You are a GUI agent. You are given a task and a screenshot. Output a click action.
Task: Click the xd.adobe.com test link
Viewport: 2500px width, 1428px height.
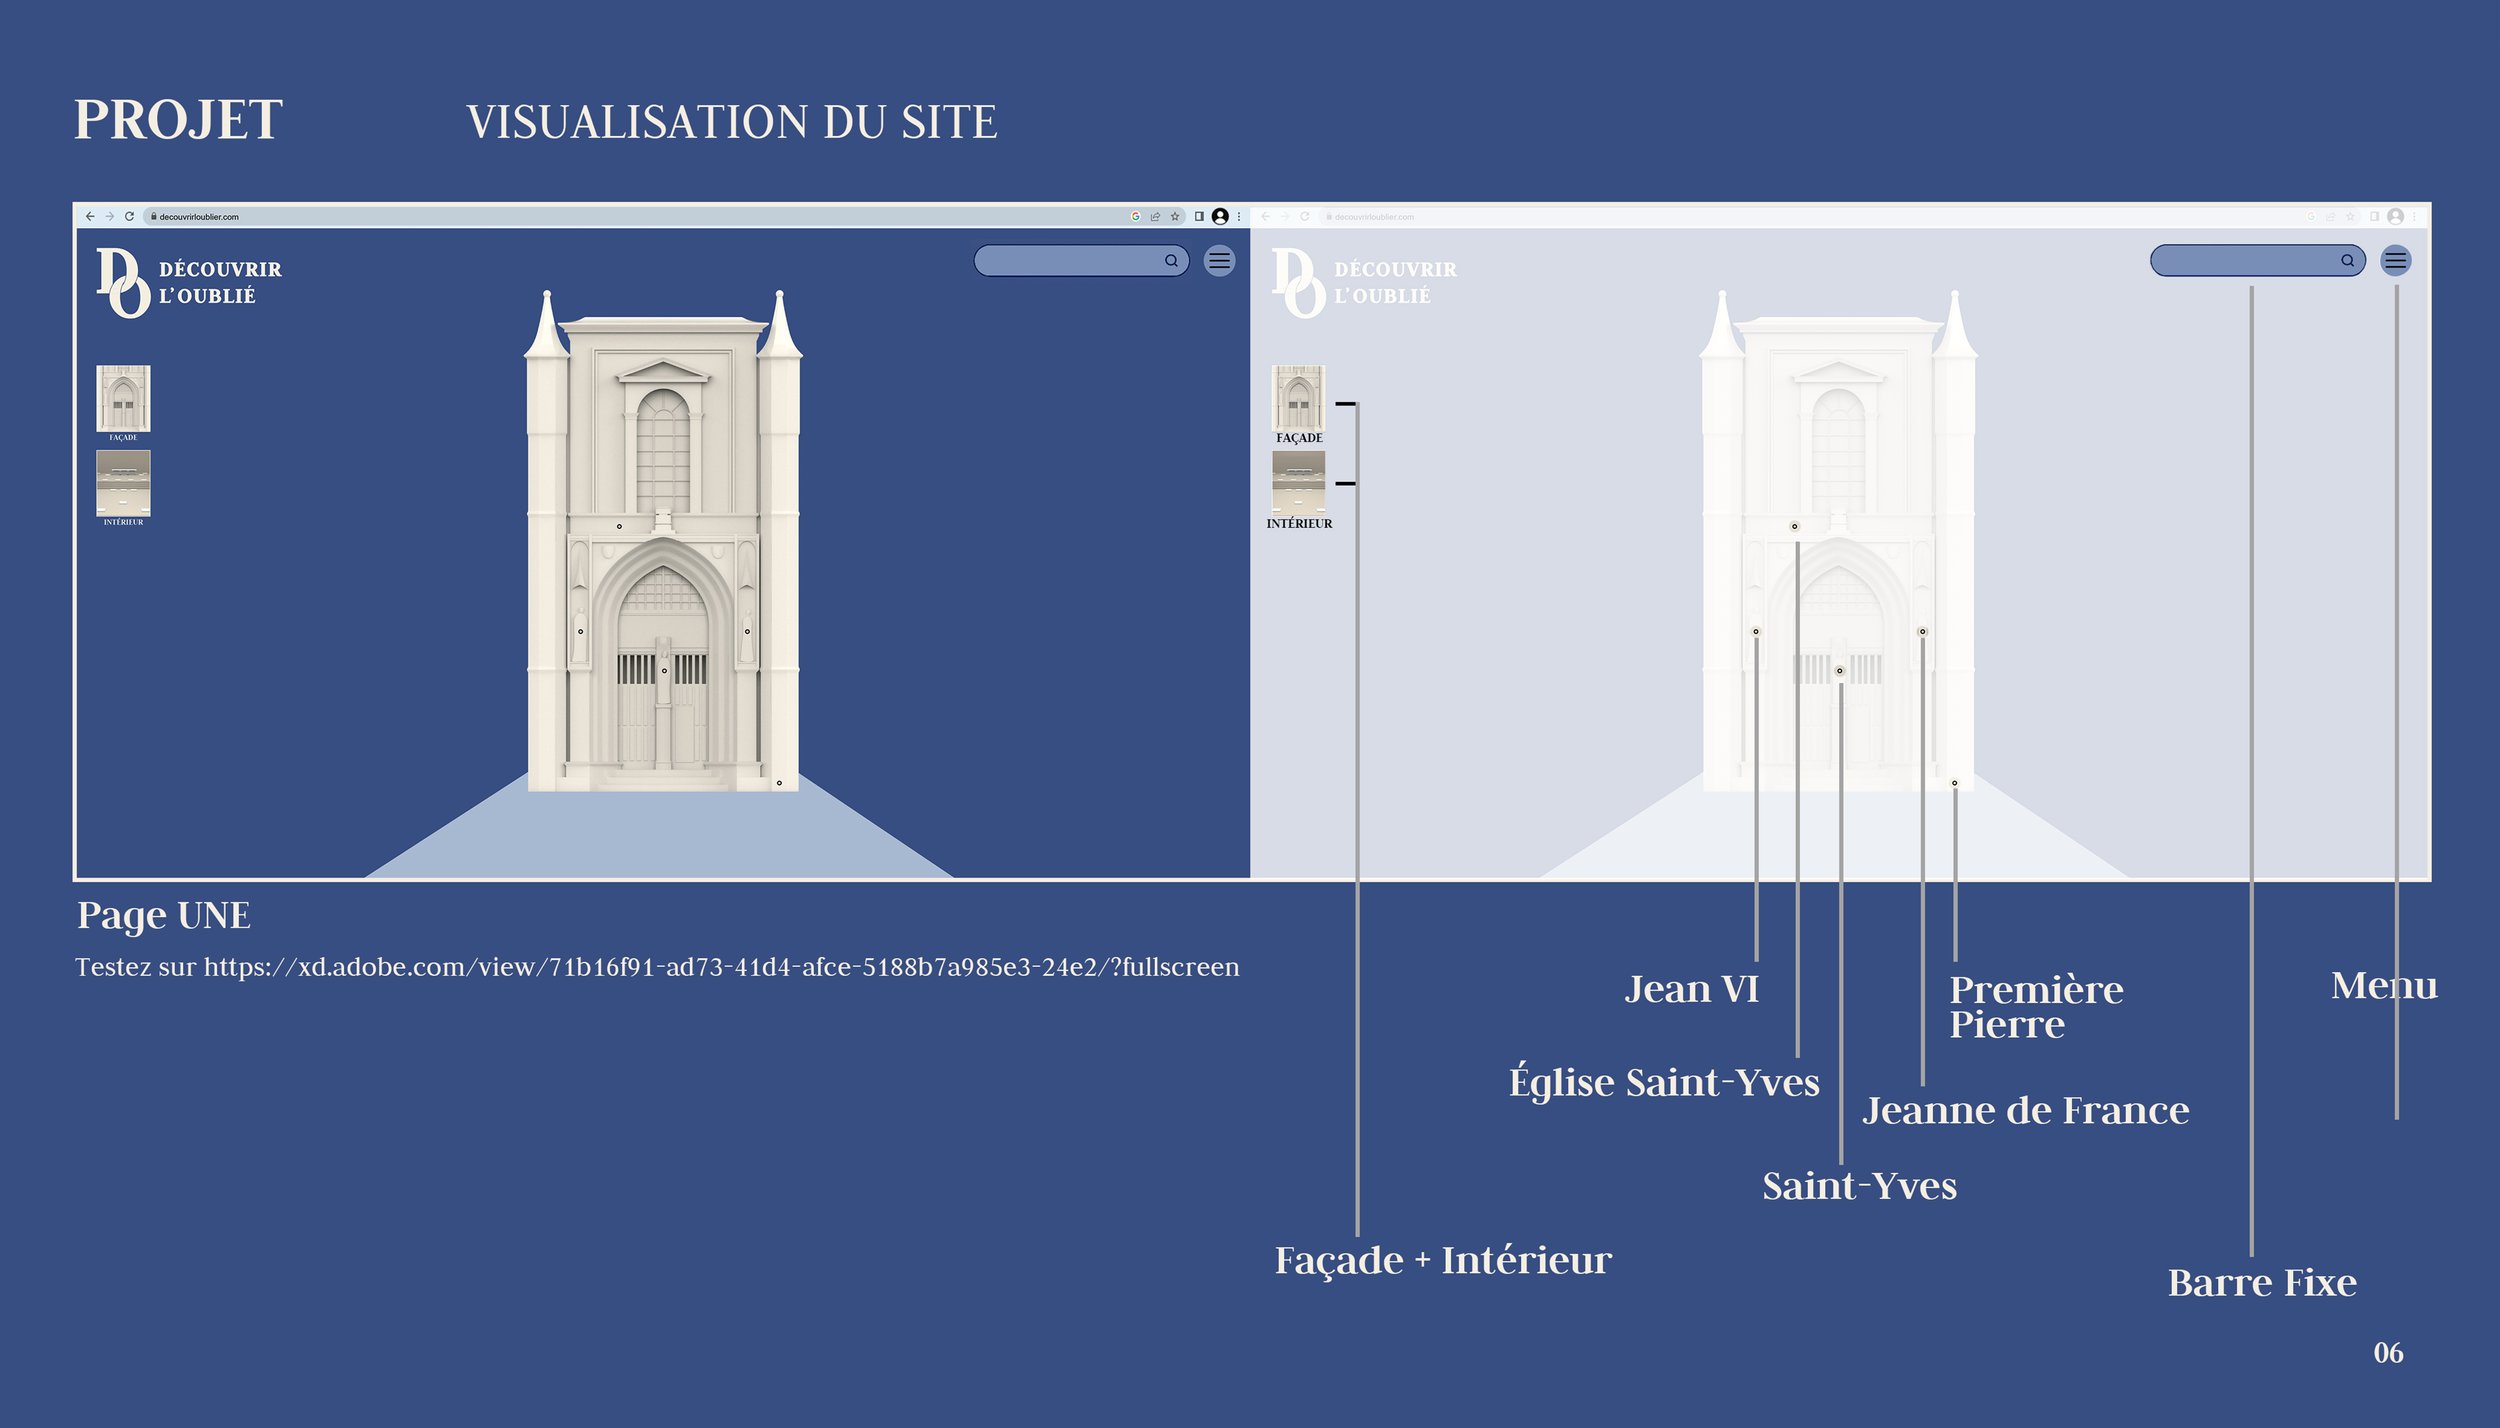pyautogui.click(x=721, y=967)
